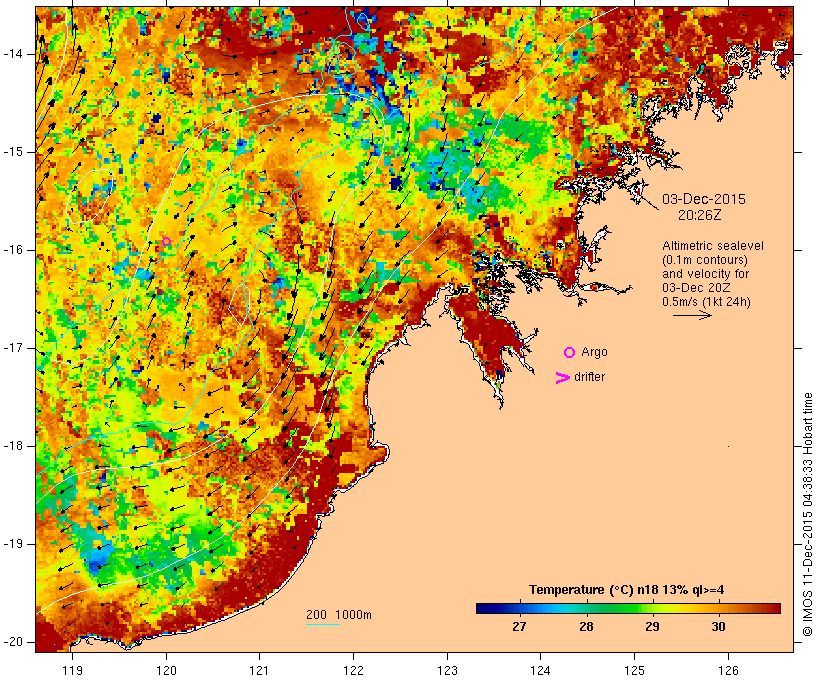The image size is (820, 680).
Task: Click the closed white sea-level contour near 119°E, 15.5°S
Action: [x=90, y=197]
